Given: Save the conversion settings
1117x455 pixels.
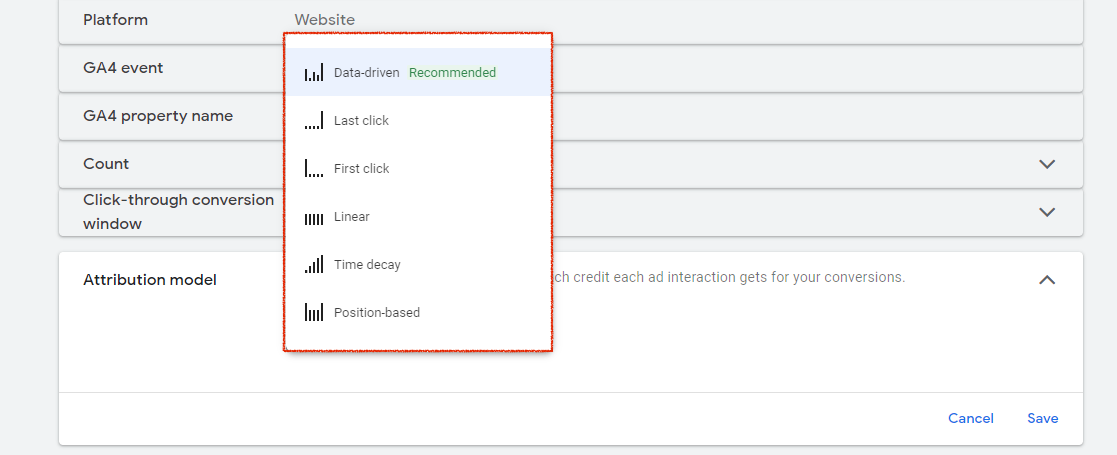Looking at the screenshot, I should (x=1042, y=419).
